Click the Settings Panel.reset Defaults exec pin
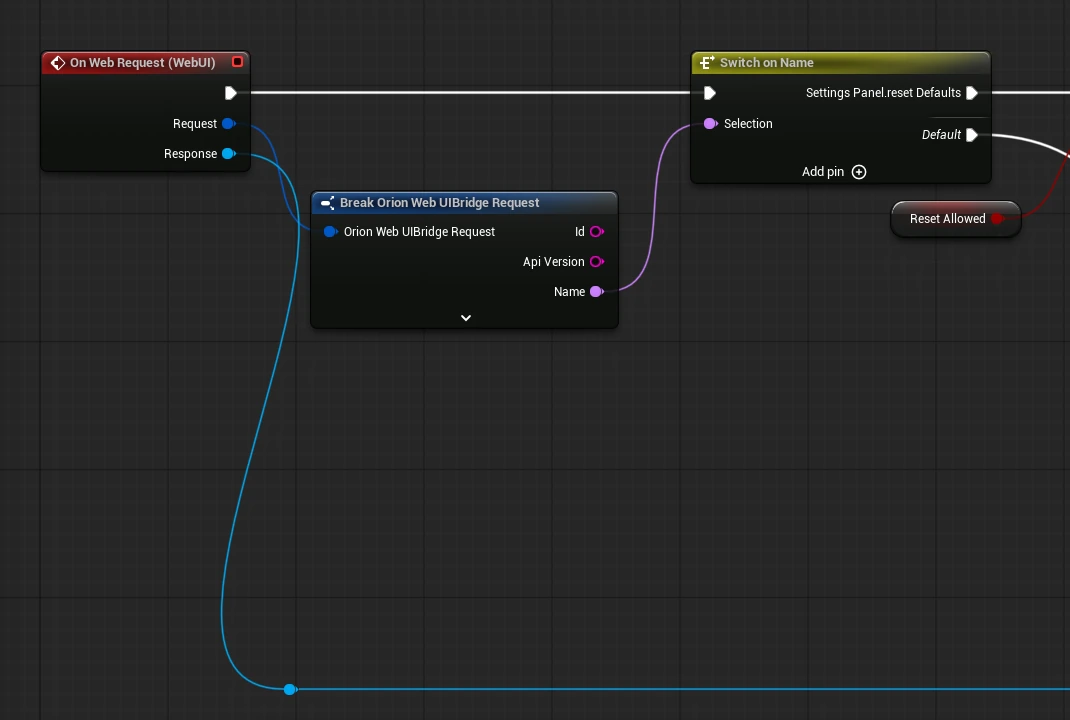The height and width of the screenshot is (720, 1070). (972, 93)
